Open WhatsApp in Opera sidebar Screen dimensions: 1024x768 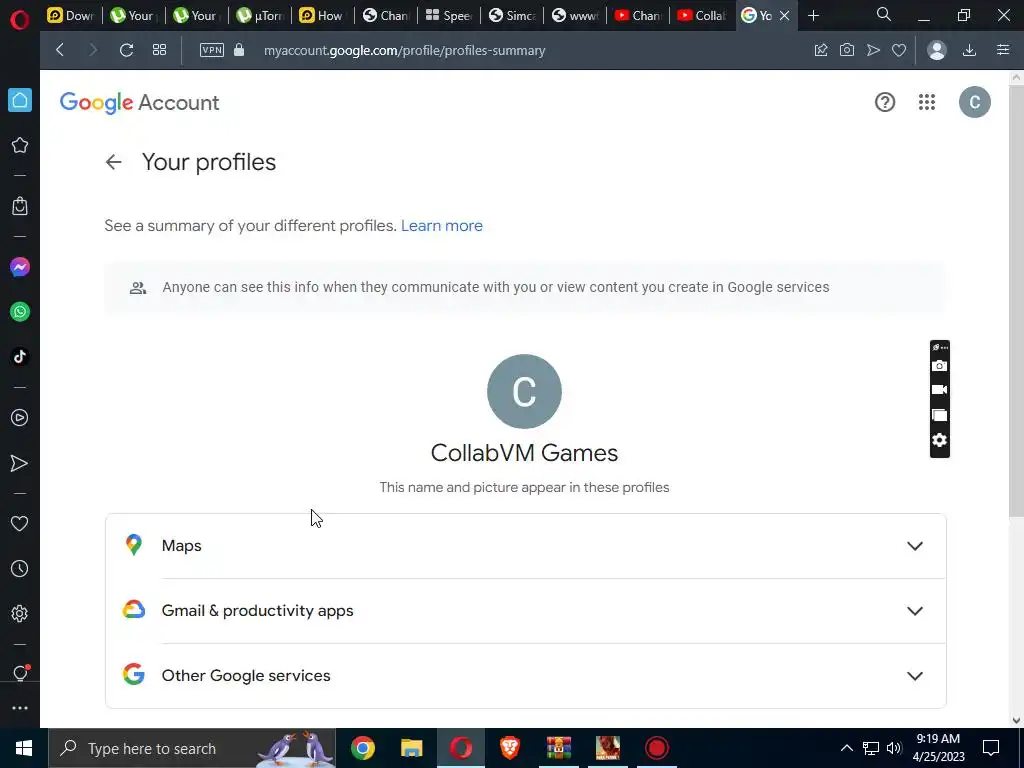click(20, 312)
